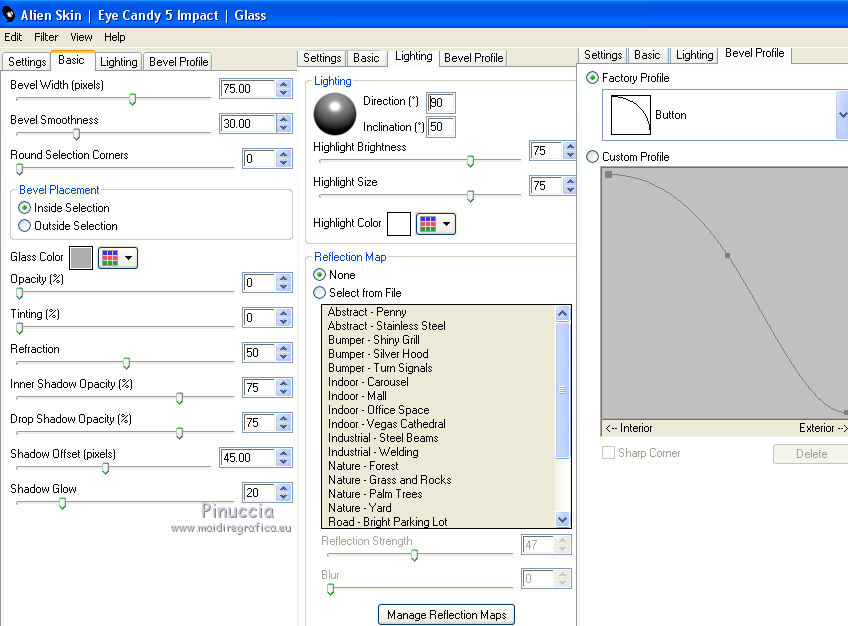The width and height of the screenshot is (848, 626).
Task: Click Manage Reflection Maps button
Action: pyautogui.click(x=446, y=614)
